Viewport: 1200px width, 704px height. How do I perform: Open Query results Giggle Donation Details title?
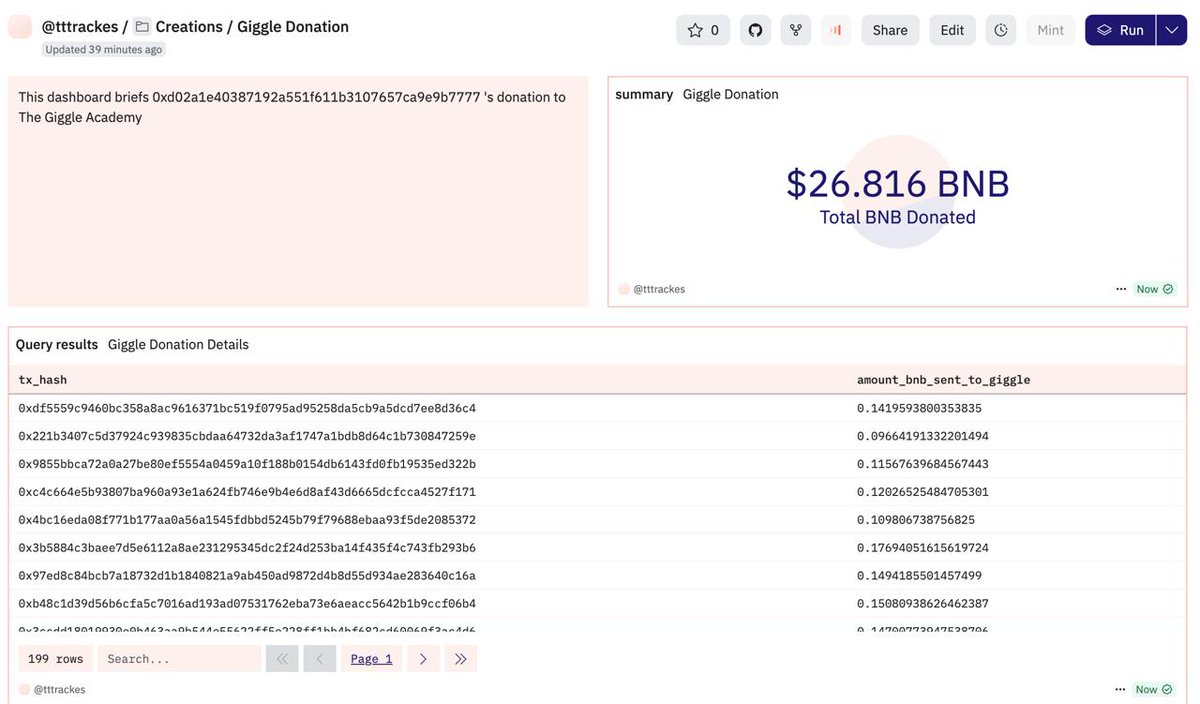(178, 344)
